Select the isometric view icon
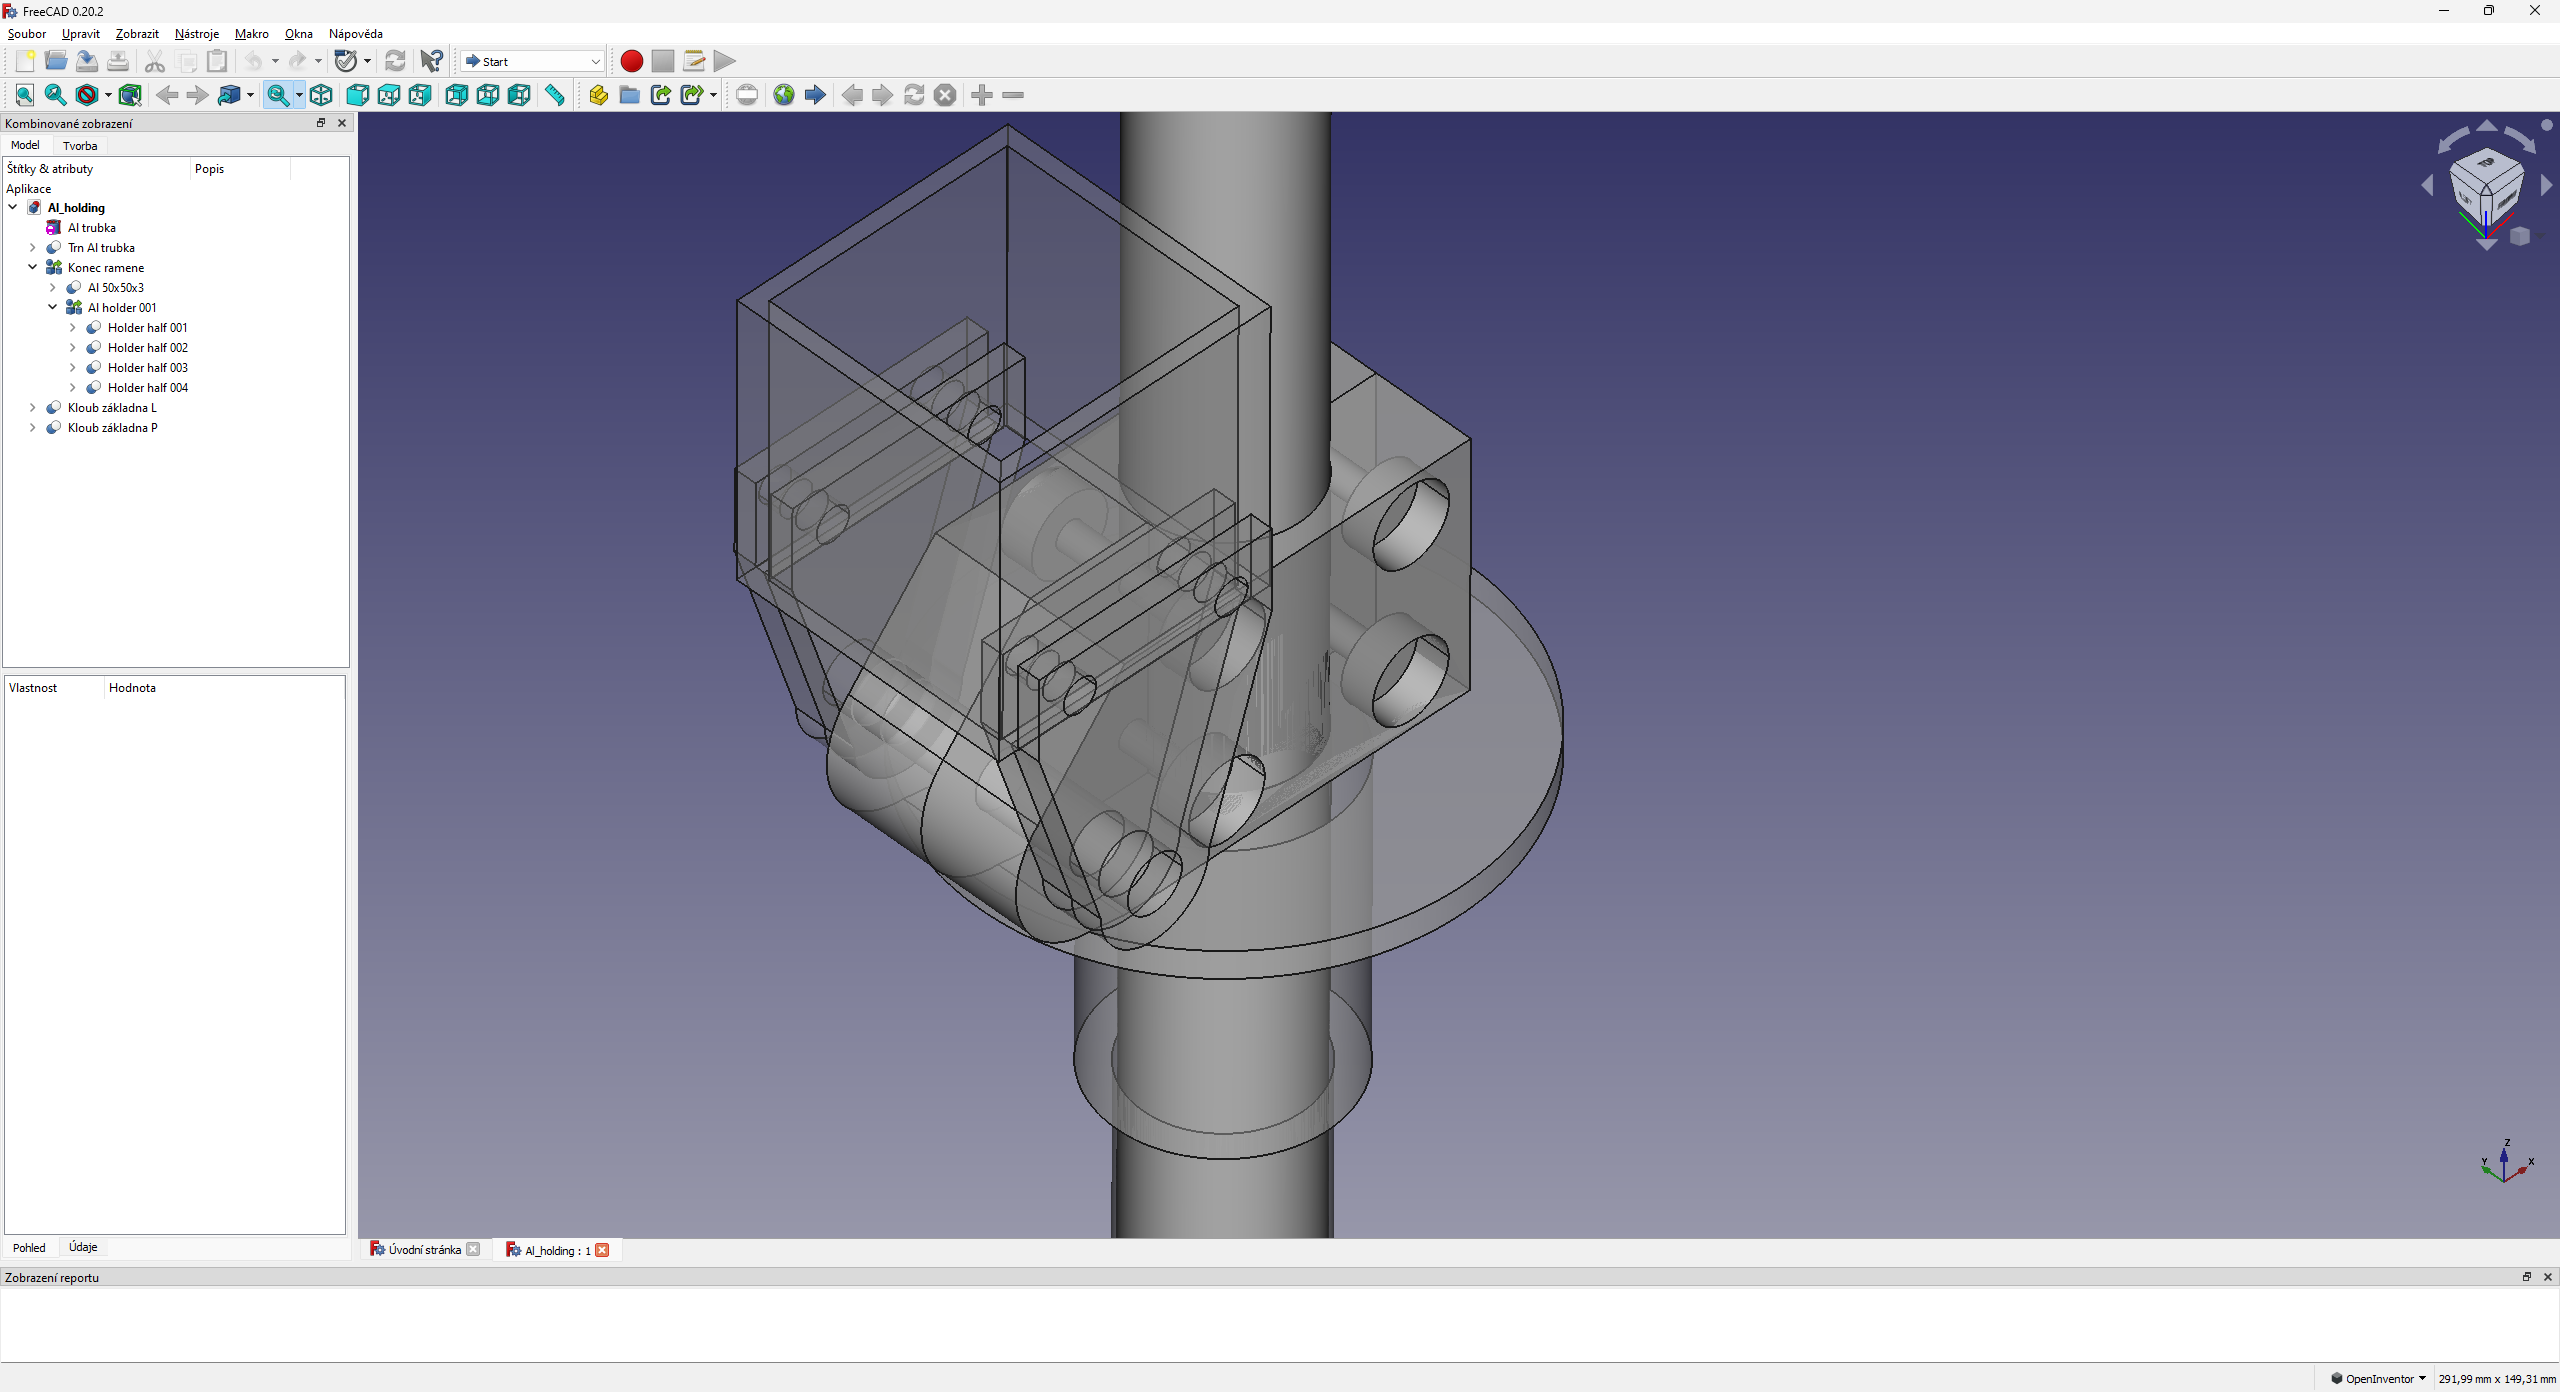The image size is (2560, 1392). coord(321,95)
